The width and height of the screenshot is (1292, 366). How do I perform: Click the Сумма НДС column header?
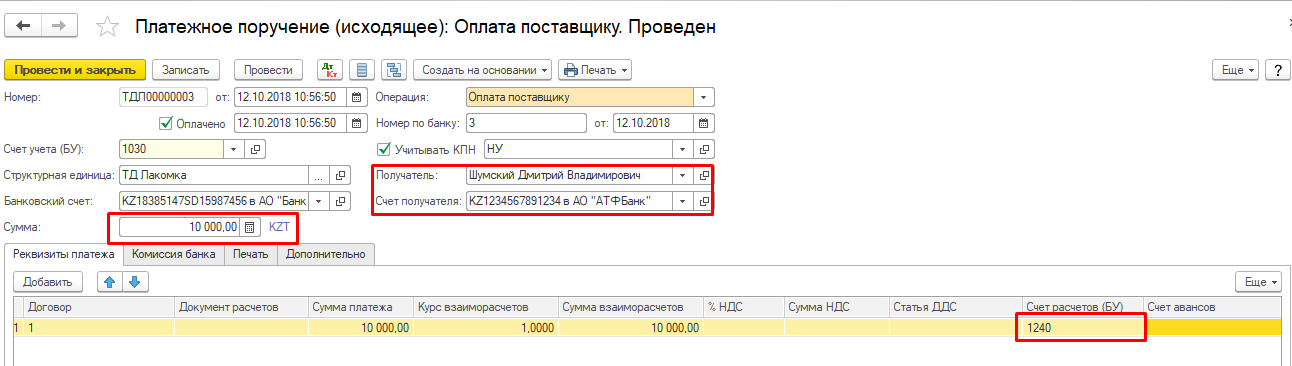click(x=837, y=307)
